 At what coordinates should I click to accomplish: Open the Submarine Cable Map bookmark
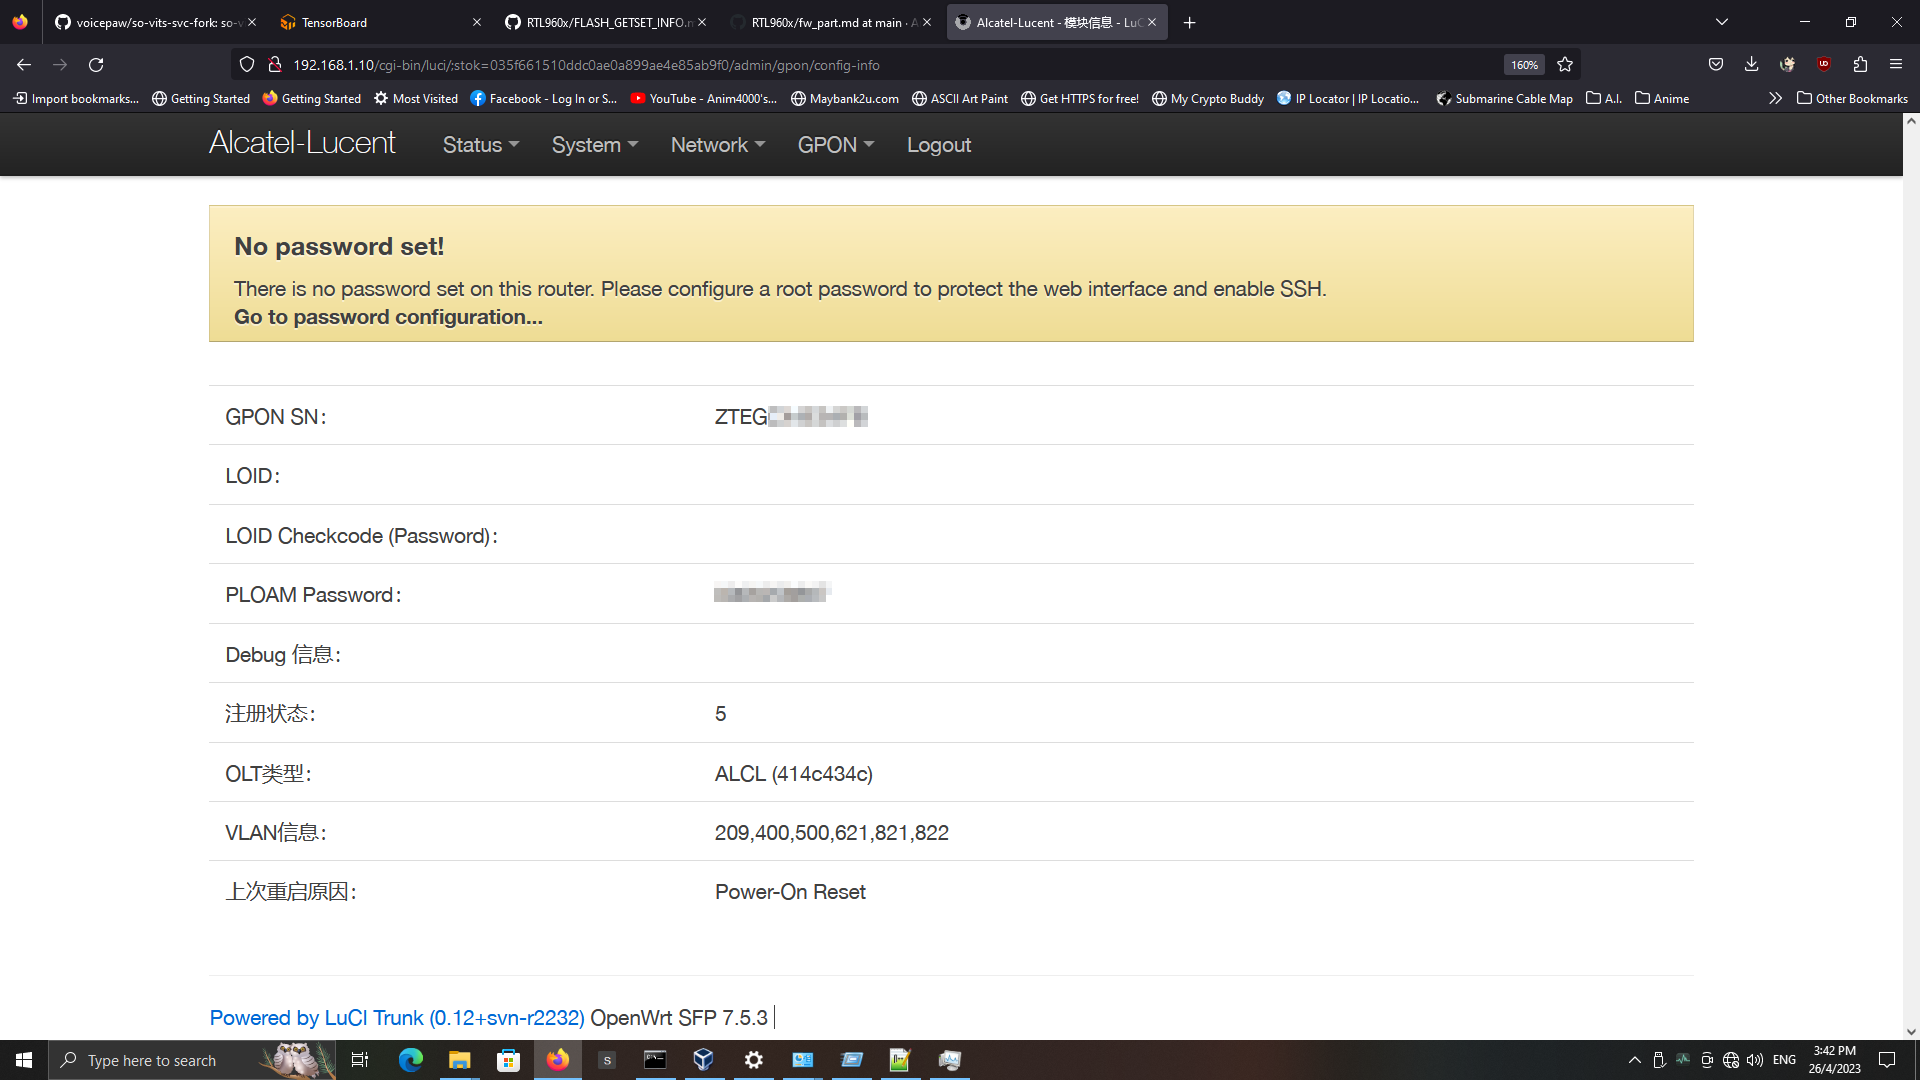(1505, 98)
